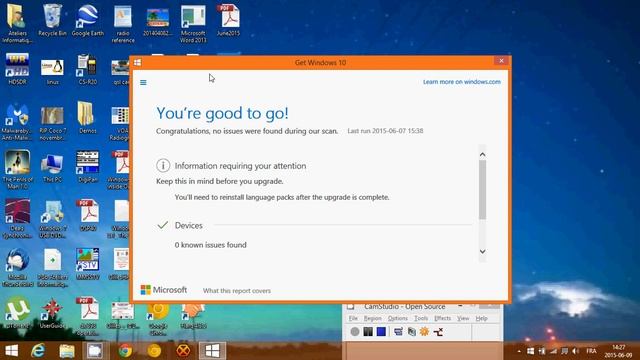Click the CamStudio orange sun-shaped icon

pos(424,331)
